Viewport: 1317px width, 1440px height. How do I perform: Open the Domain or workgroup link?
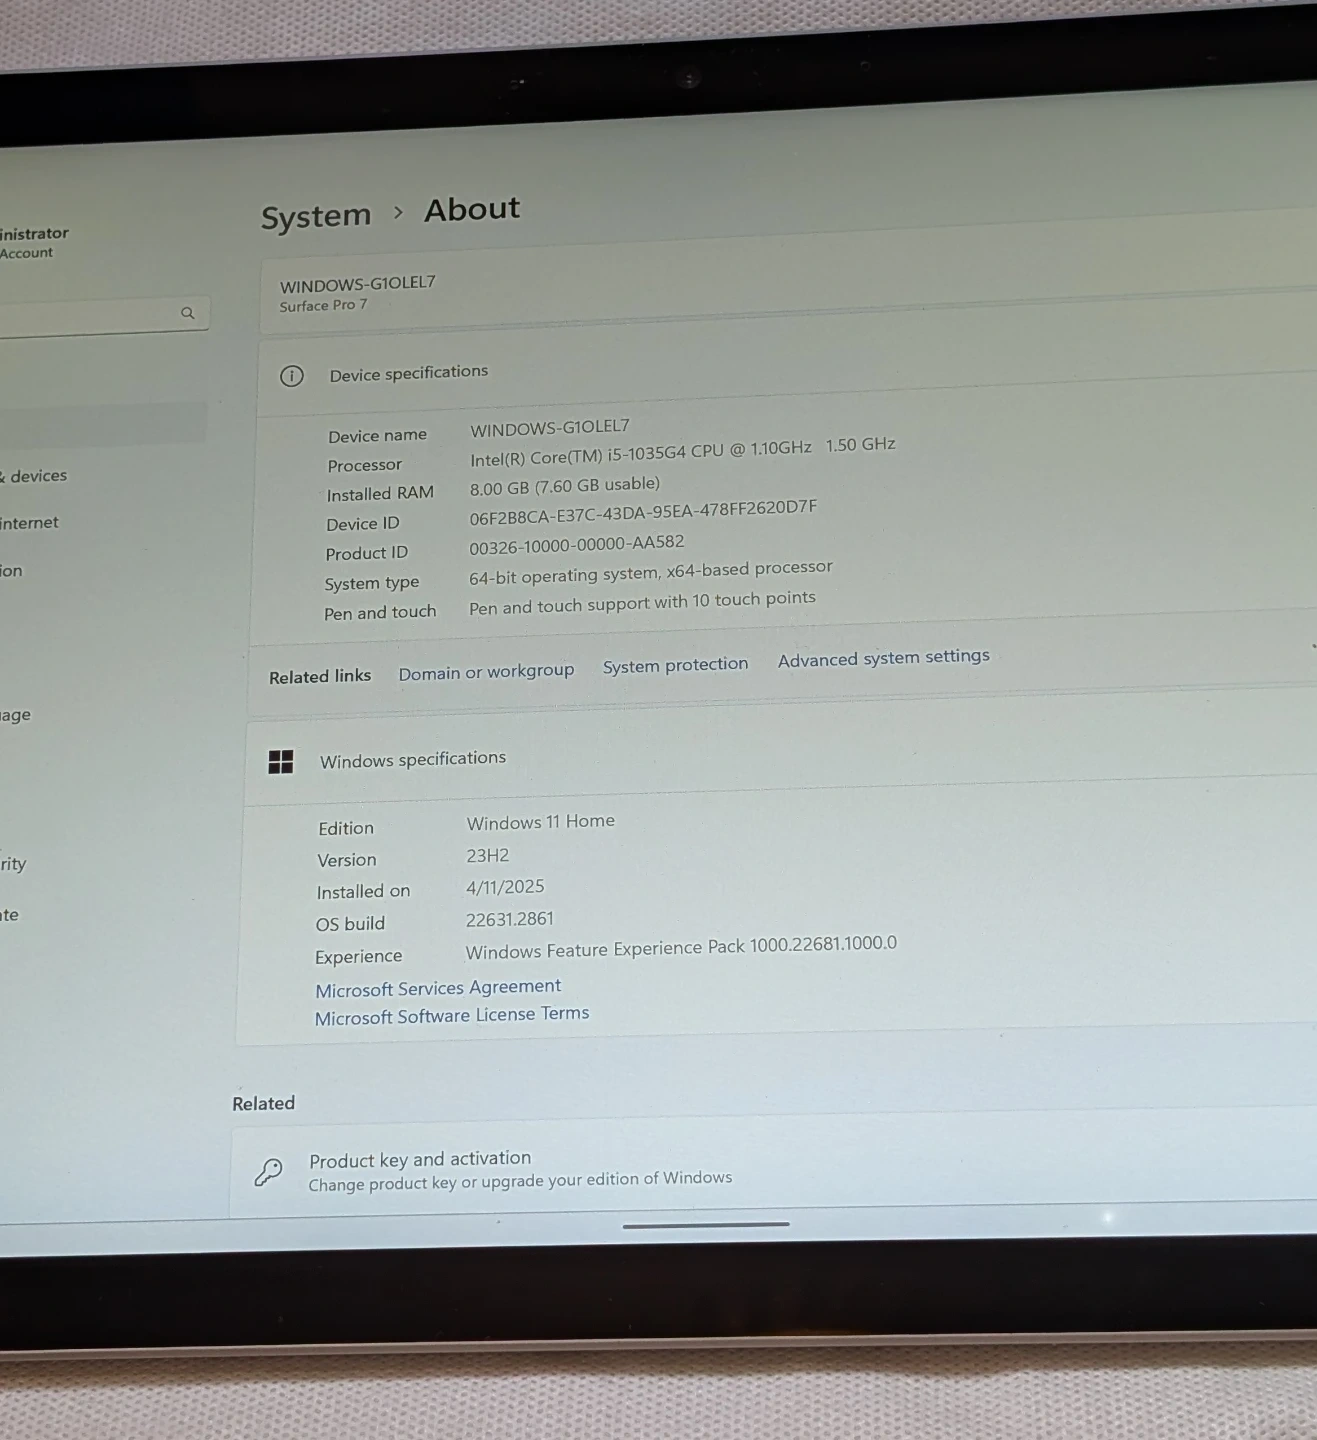pyautogui.click(x=486, y=672)
